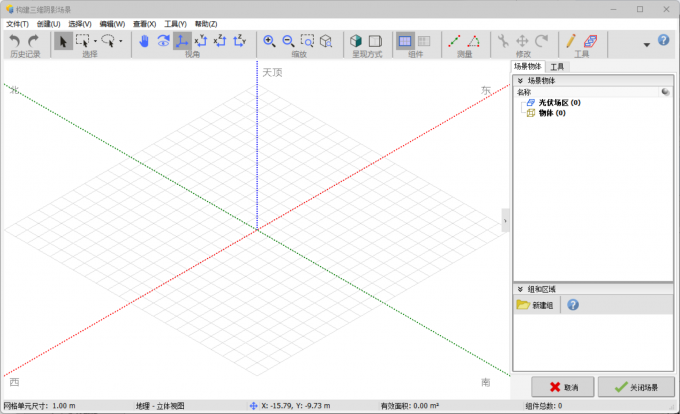Click the 地理 - 立体视图 status text
This screenshot has width=680, height=414.
160,406
